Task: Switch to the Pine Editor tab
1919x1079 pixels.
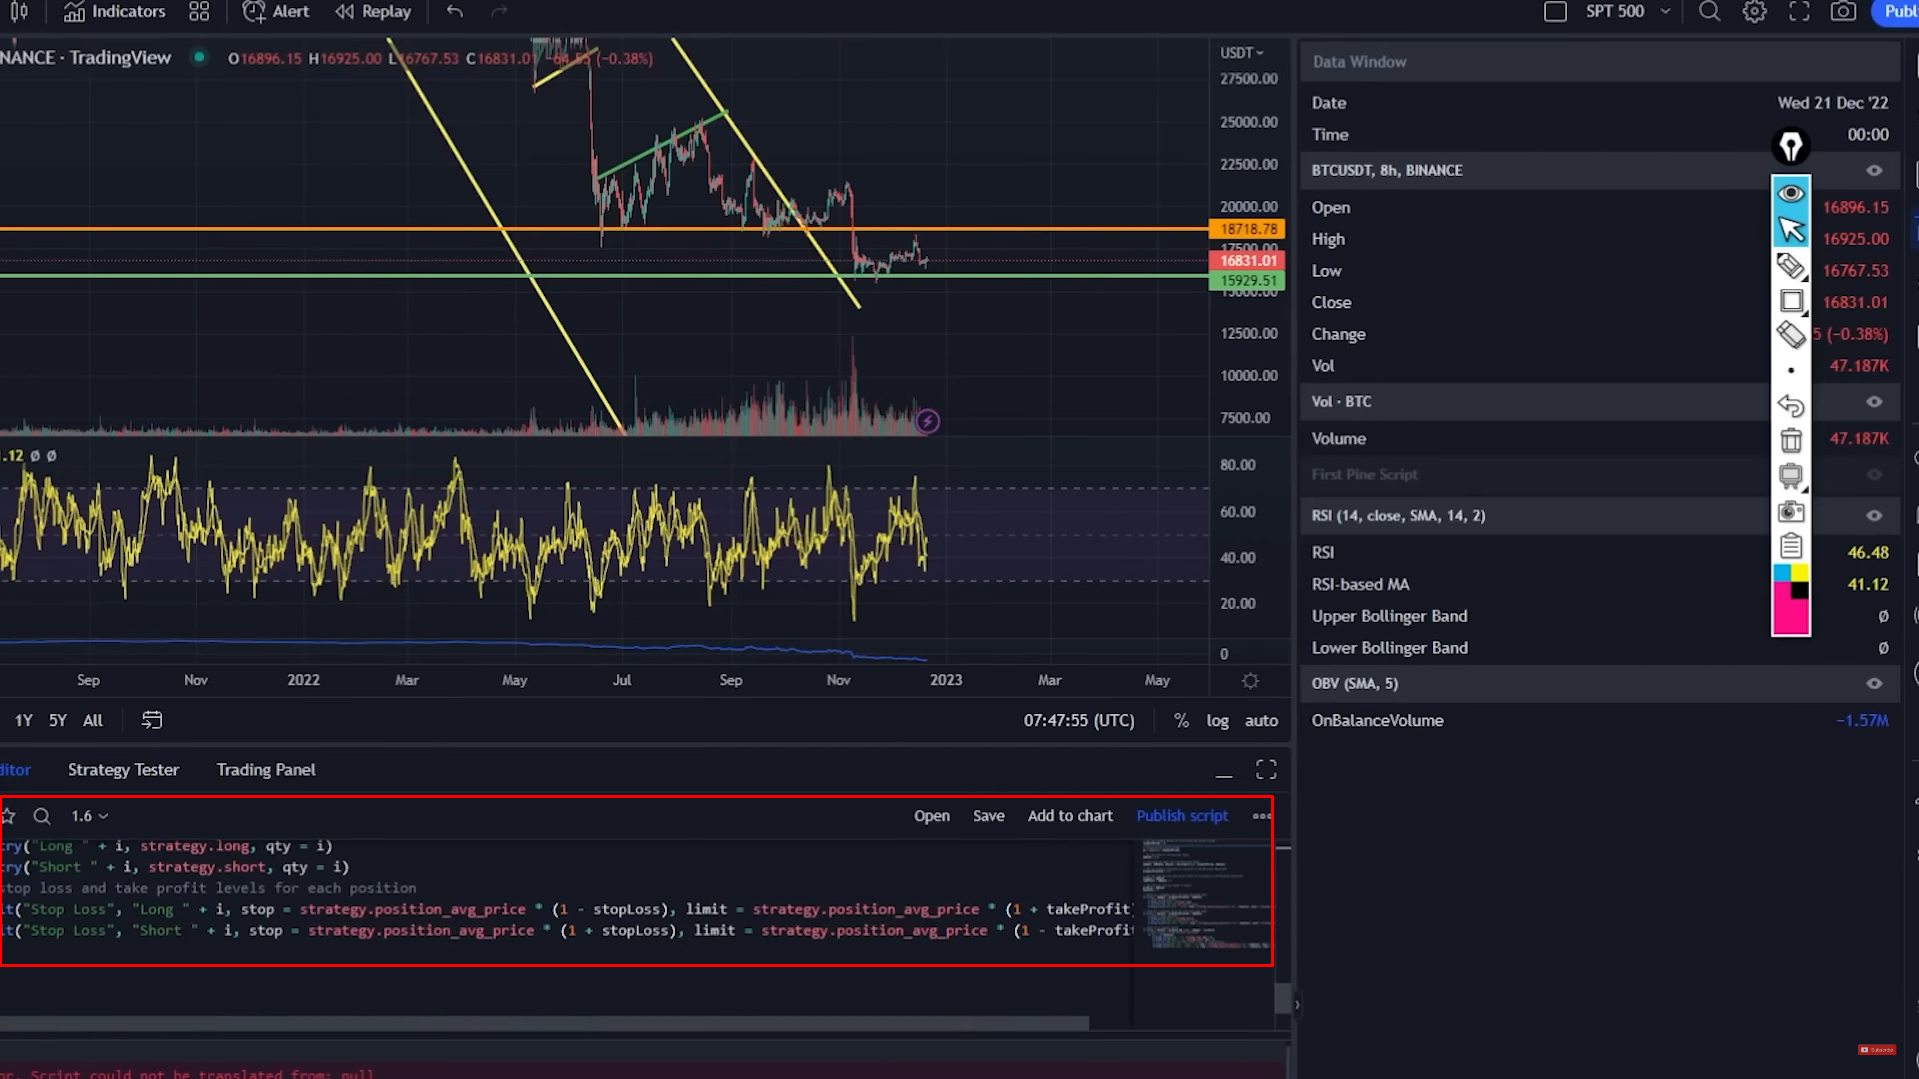Action: pyautogui.click(x=15, y=770)
